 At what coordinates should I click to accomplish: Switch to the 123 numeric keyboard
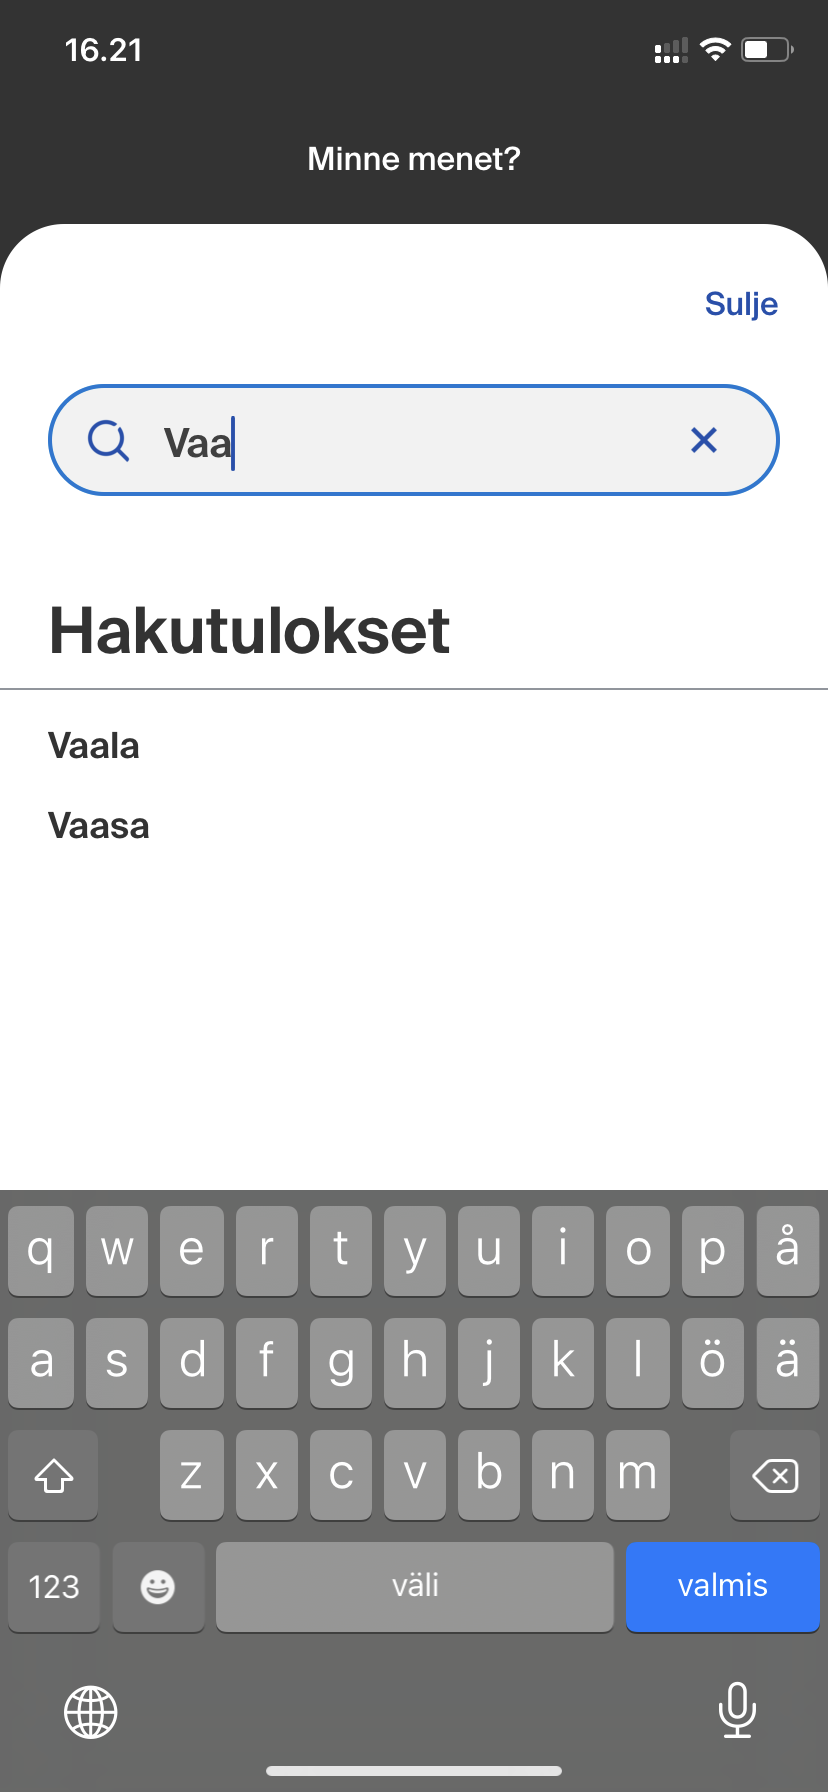point(54,1586)
